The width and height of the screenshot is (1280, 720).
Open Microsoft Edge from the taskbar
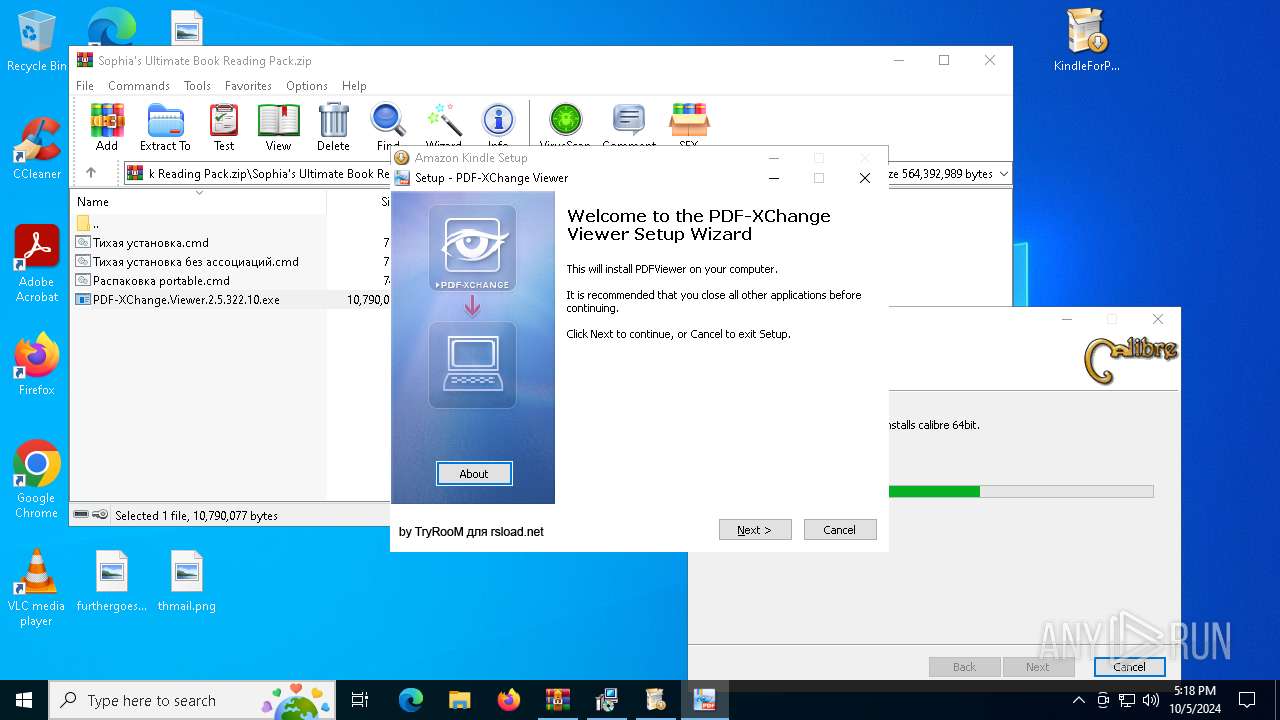[x=411, y=700]
